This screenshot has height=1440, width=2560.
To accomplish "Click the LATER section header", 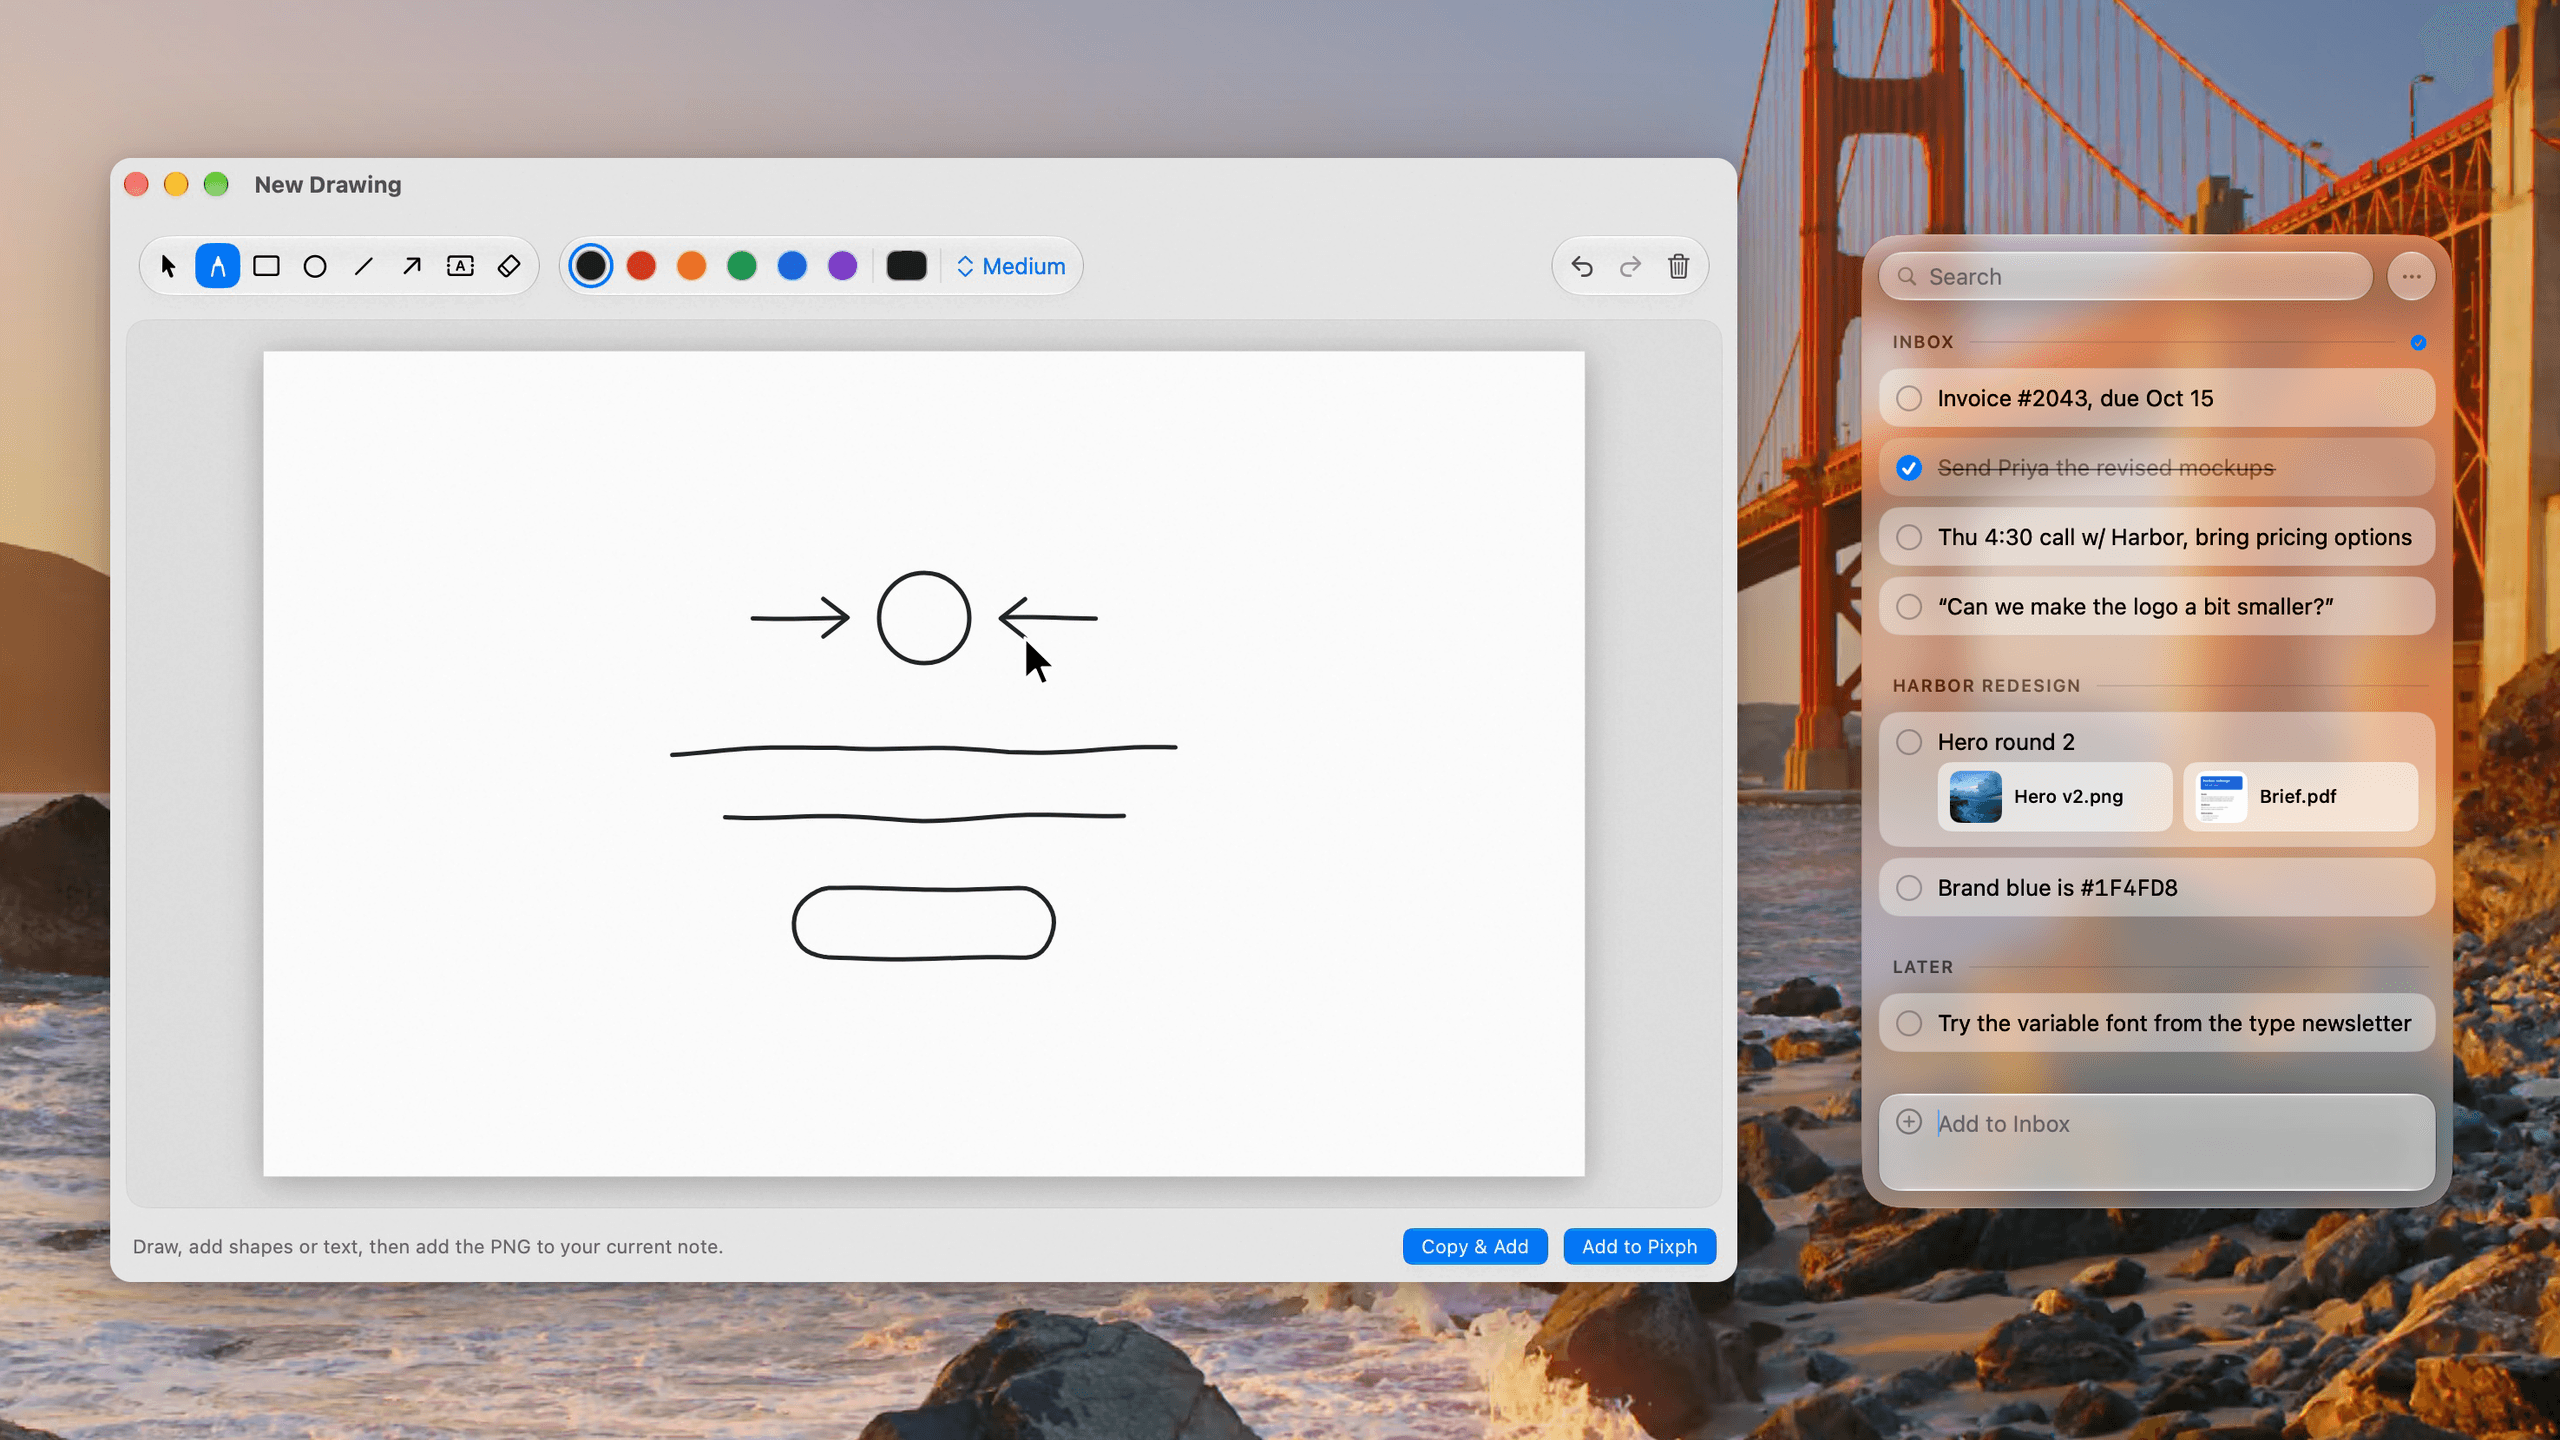I will coord(1922,967).
